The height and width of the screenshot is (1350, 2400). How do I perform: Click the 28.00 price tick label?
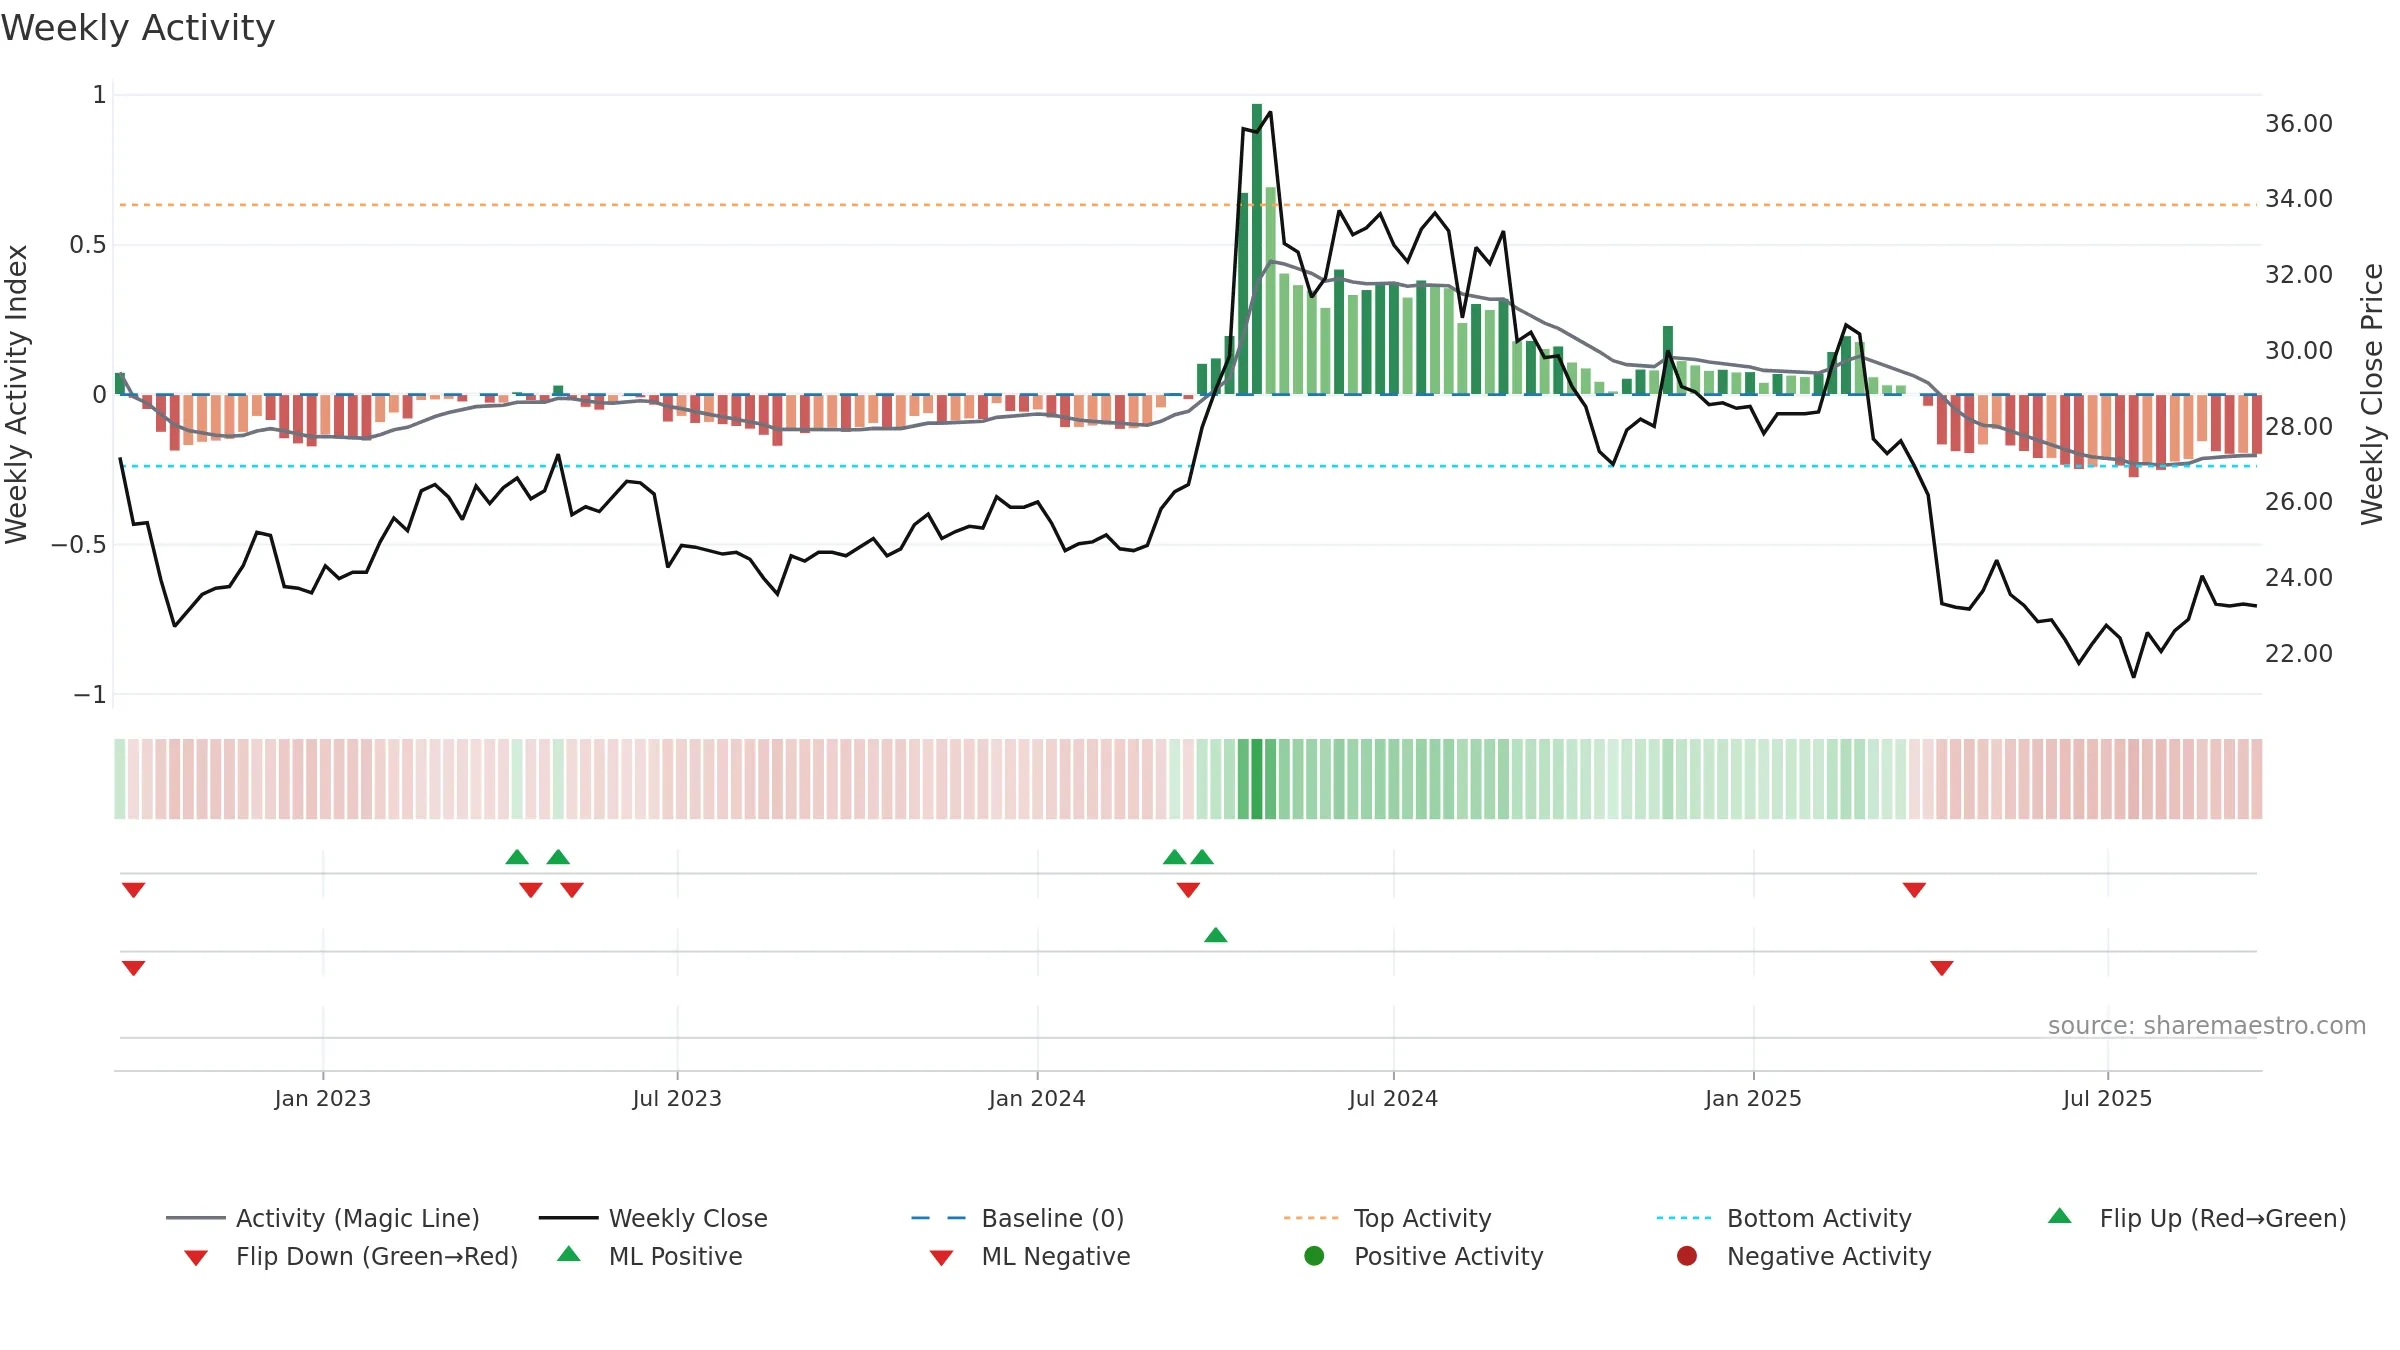pyautogui.click(x=2299, y=427)
